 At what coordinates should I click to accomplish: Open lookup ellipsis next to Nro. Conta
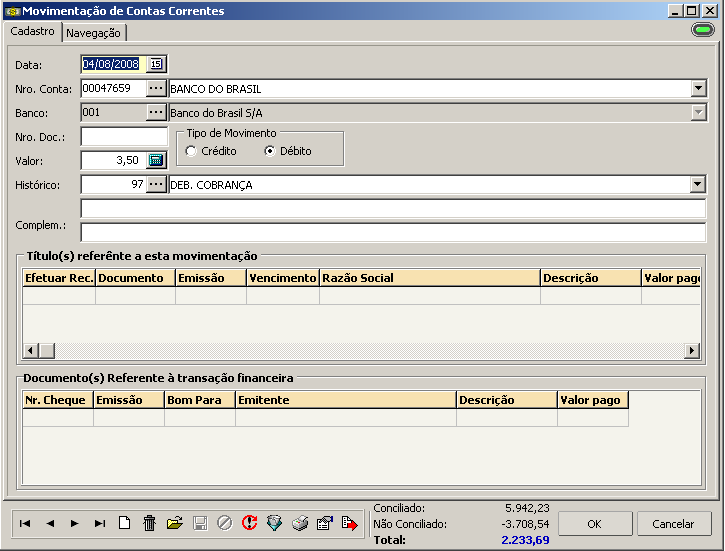156,88
